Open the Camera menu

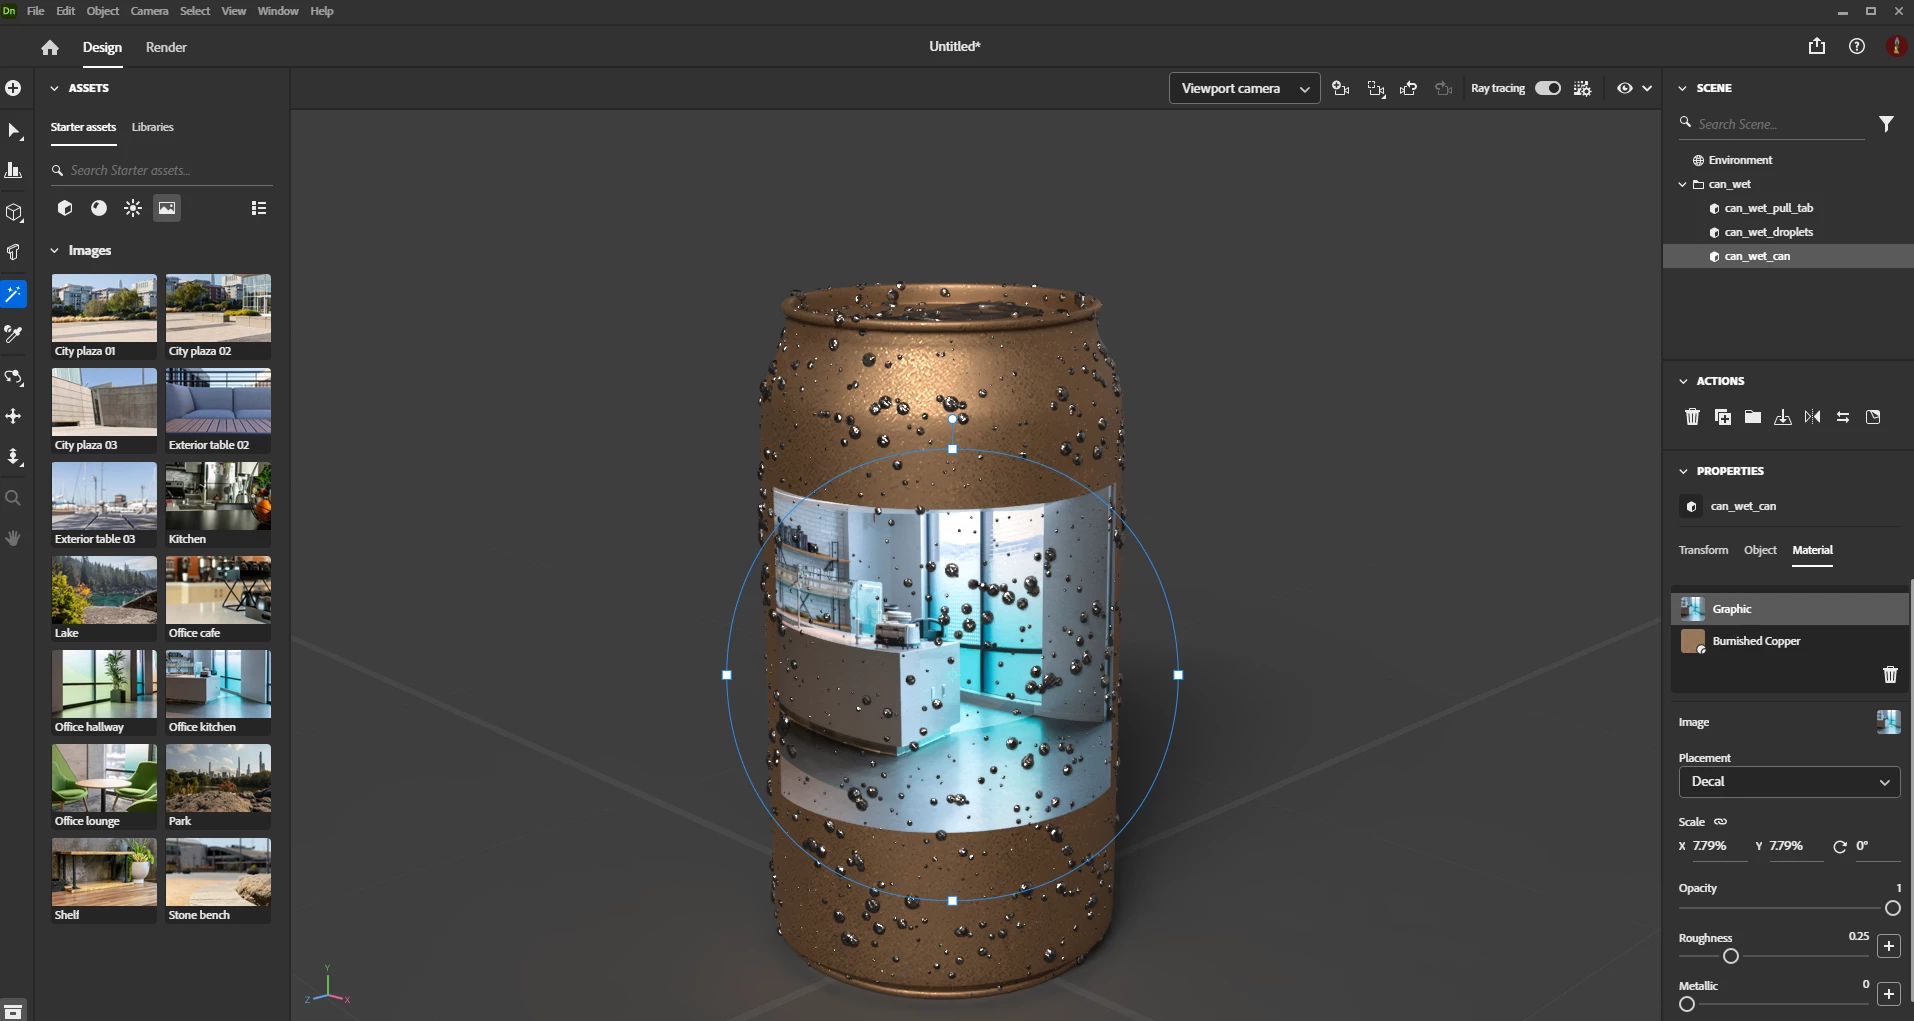tap(149, 11)
